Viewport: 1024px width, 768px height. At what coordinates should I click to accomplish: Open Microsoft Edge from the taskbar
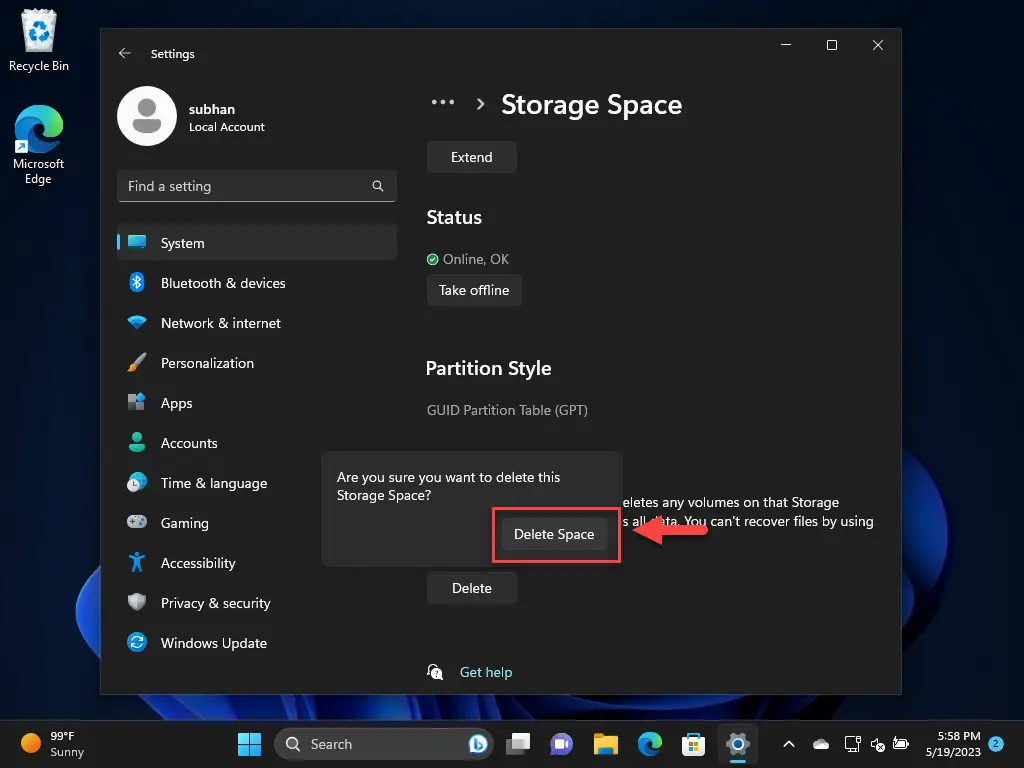click(650, 744)
